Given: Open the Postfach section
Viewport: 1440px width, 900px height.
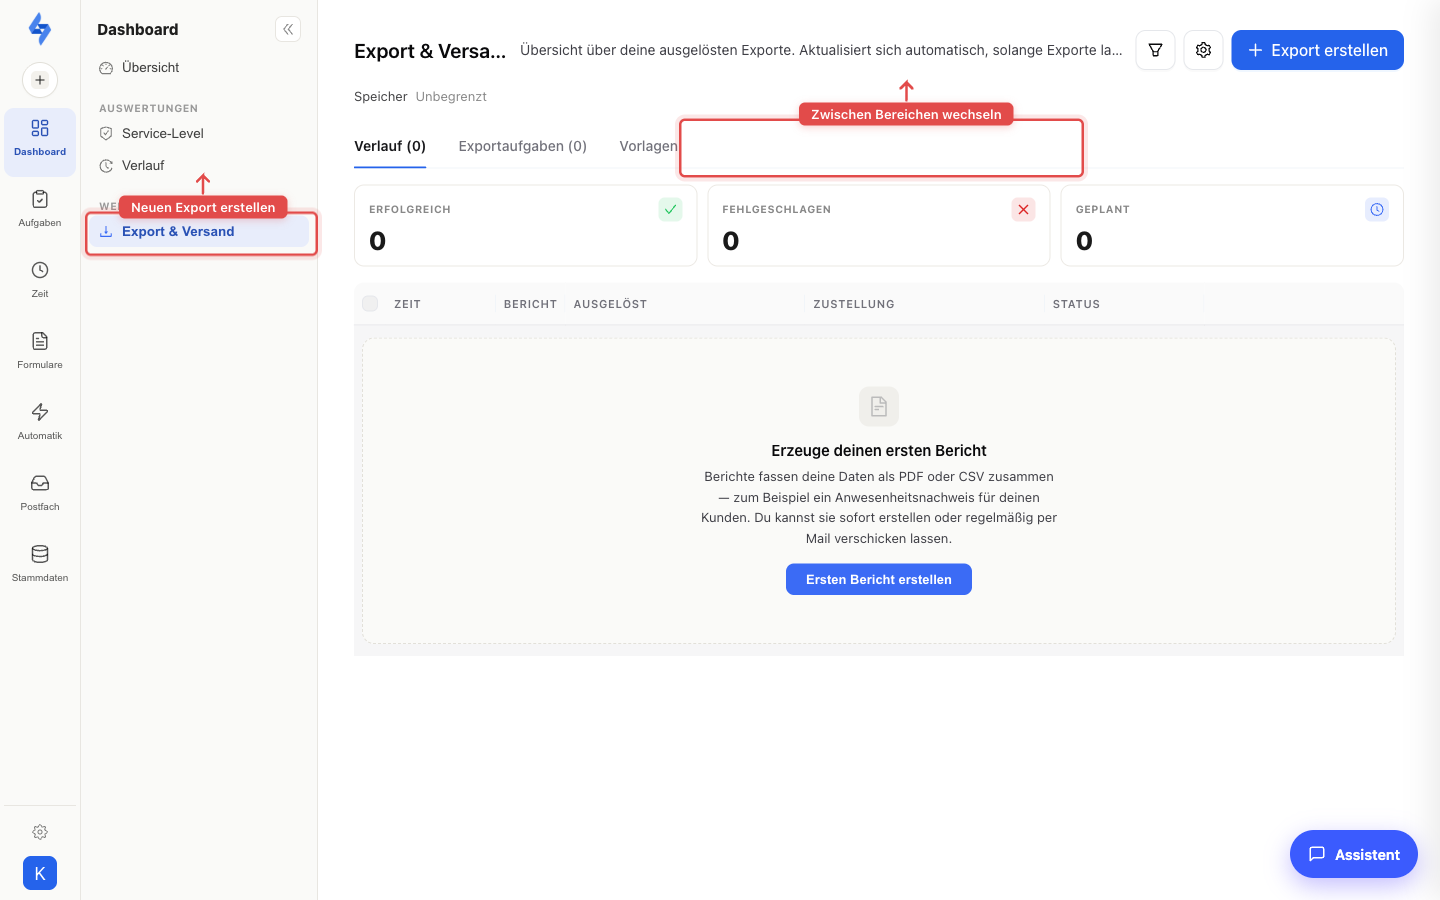Looking at the screenshot, I should click(40, 493).
